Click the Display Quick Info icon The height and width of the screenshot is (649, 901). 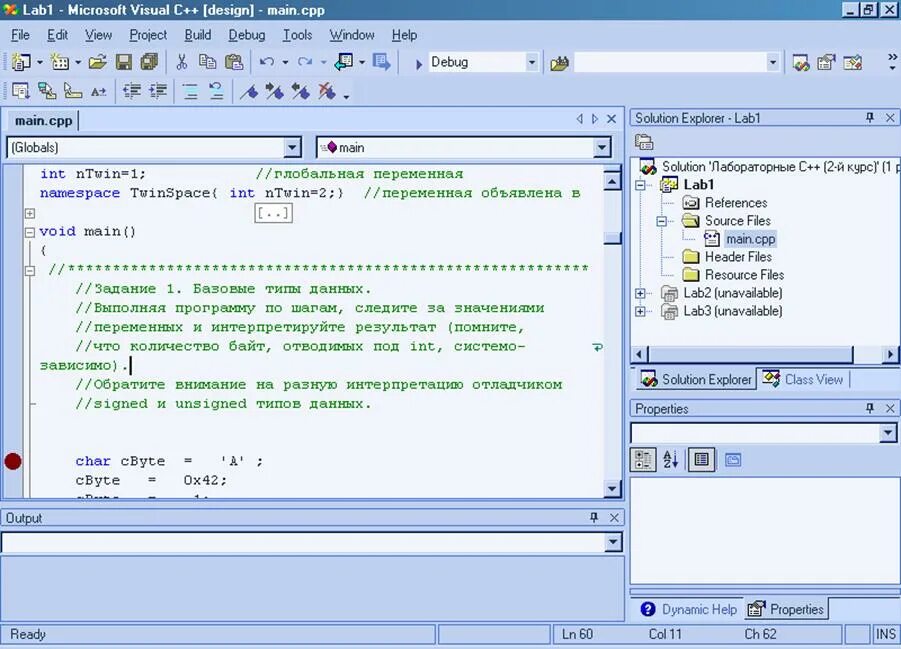click(72, 91)
